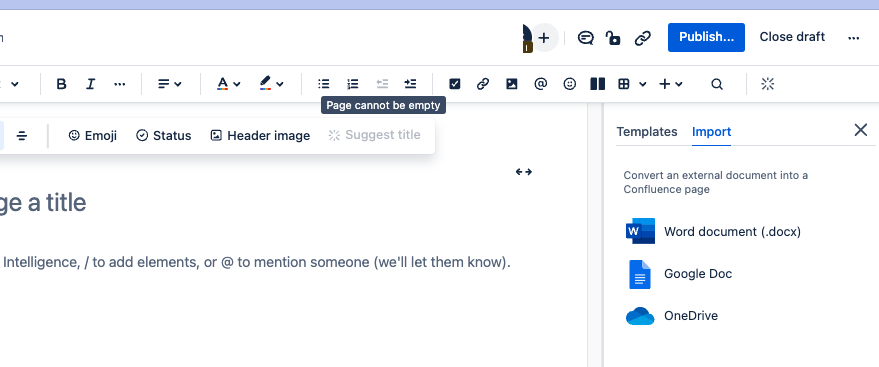
Task: Select the center title alignment icon
Action: tap(22, 136)
